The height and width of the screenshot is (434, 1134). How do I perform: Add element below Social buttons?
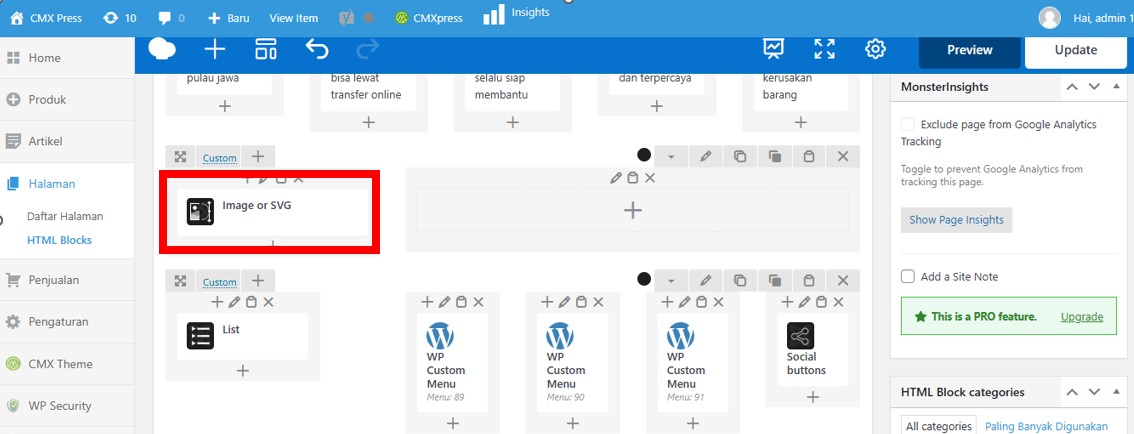pos(813,397)
